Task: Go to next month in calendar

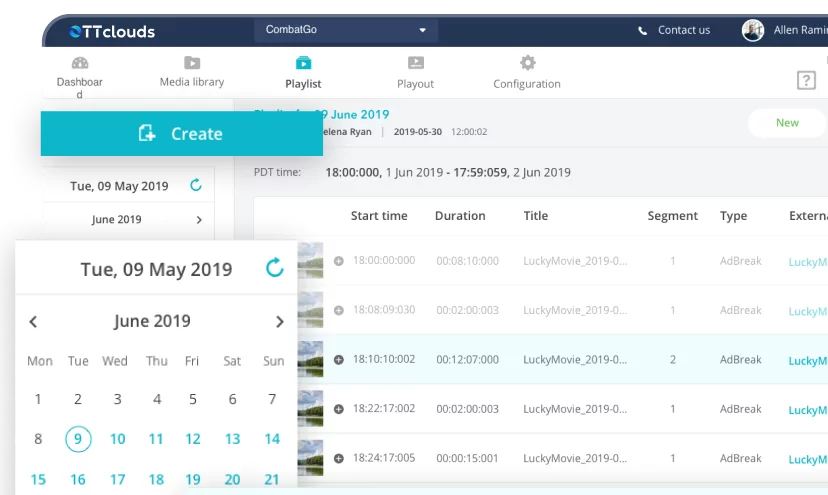Action: pyautogui.click(x=280, y=322)
